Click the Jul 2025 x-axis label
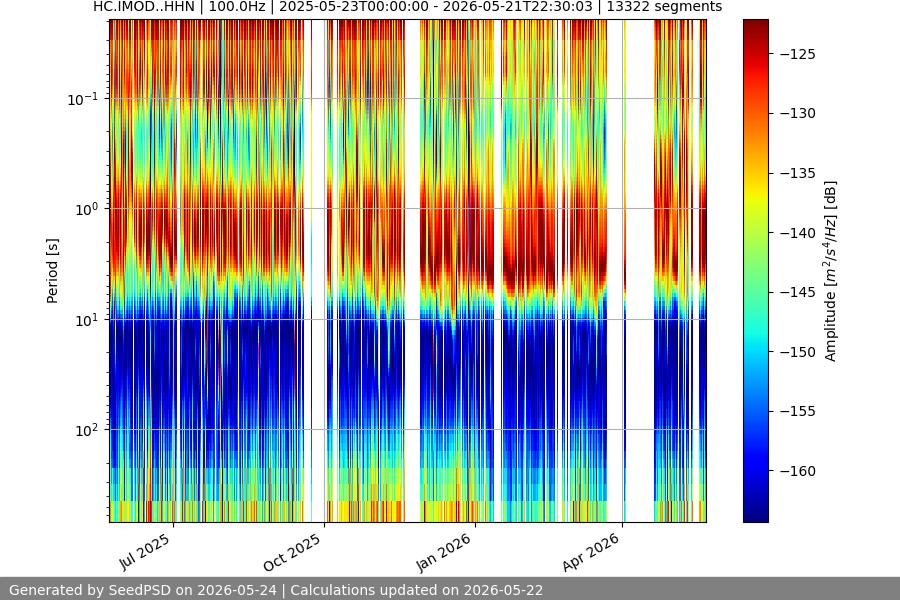This screenshot has height=600, width=900. tap(145, 551)
